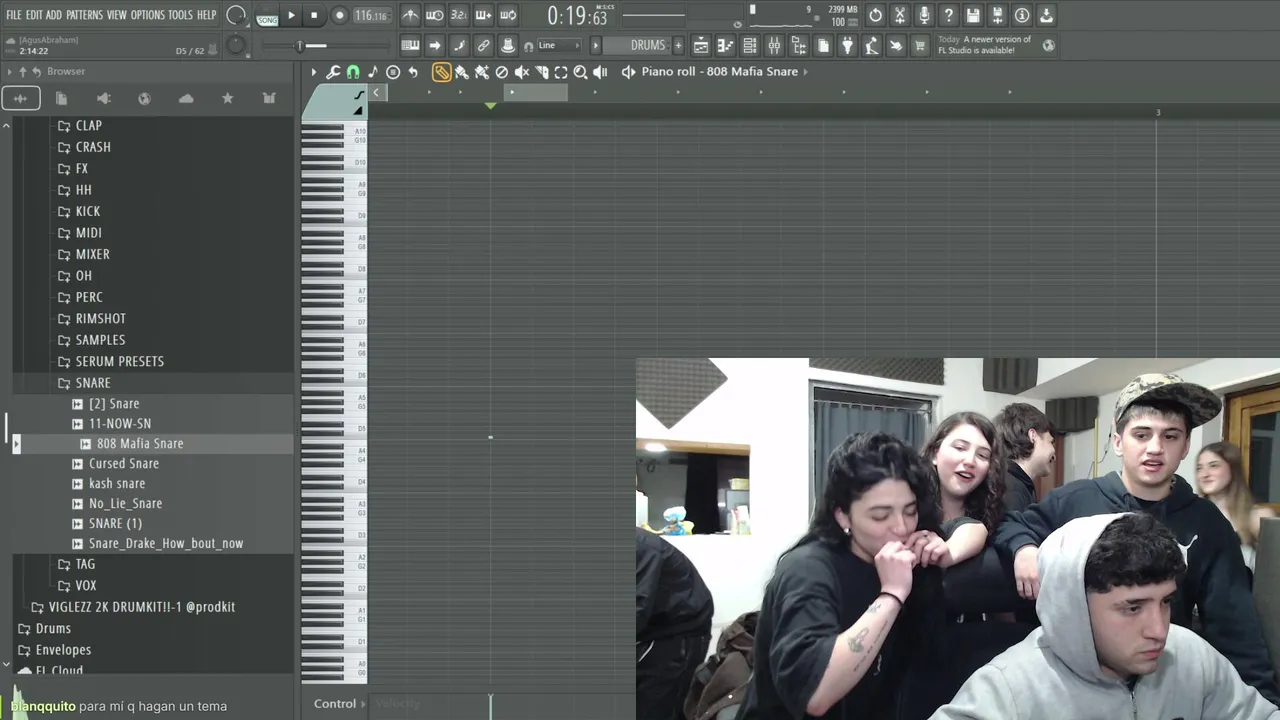This screenshot has height=720, width=1280.
Task: Adjust the main volume knob
Action: coord(237,15)
